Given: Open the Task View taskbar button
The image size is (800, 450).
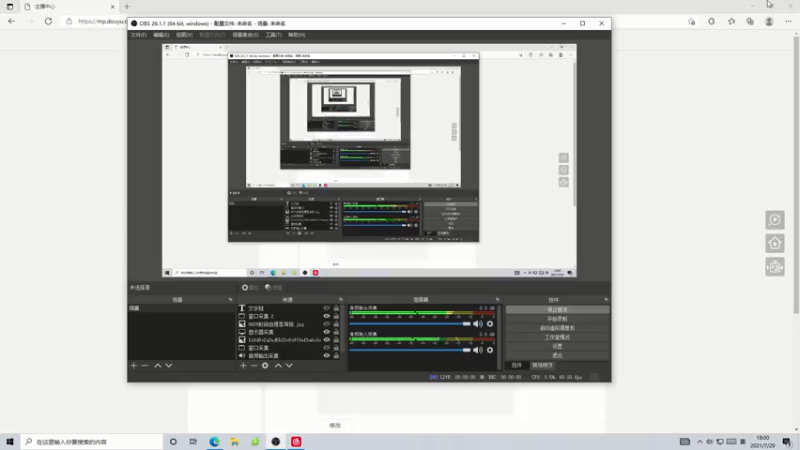Looking at the screenshot, I should click(193, 442).
